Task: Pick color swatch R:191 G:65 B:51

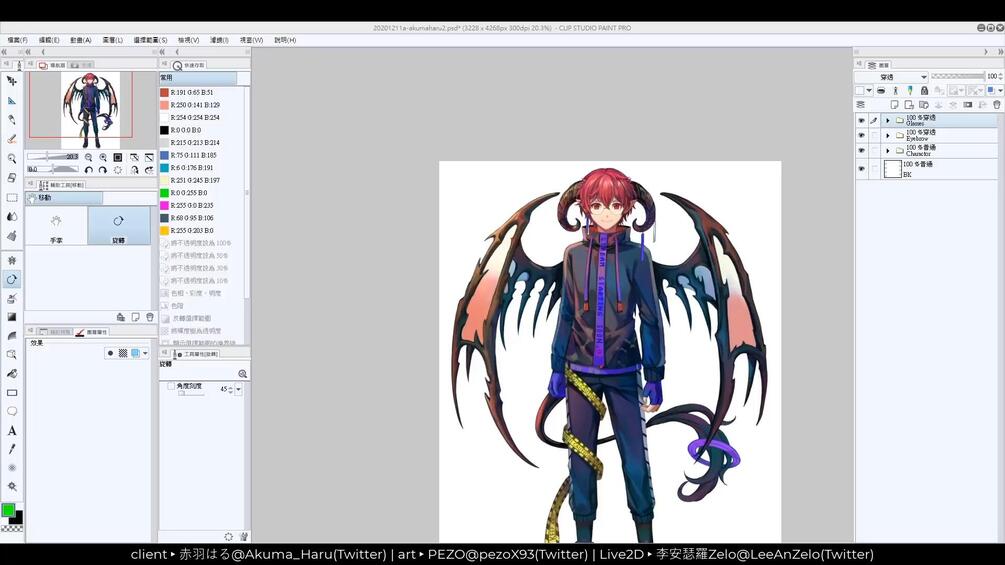Action: coord(164,92)
